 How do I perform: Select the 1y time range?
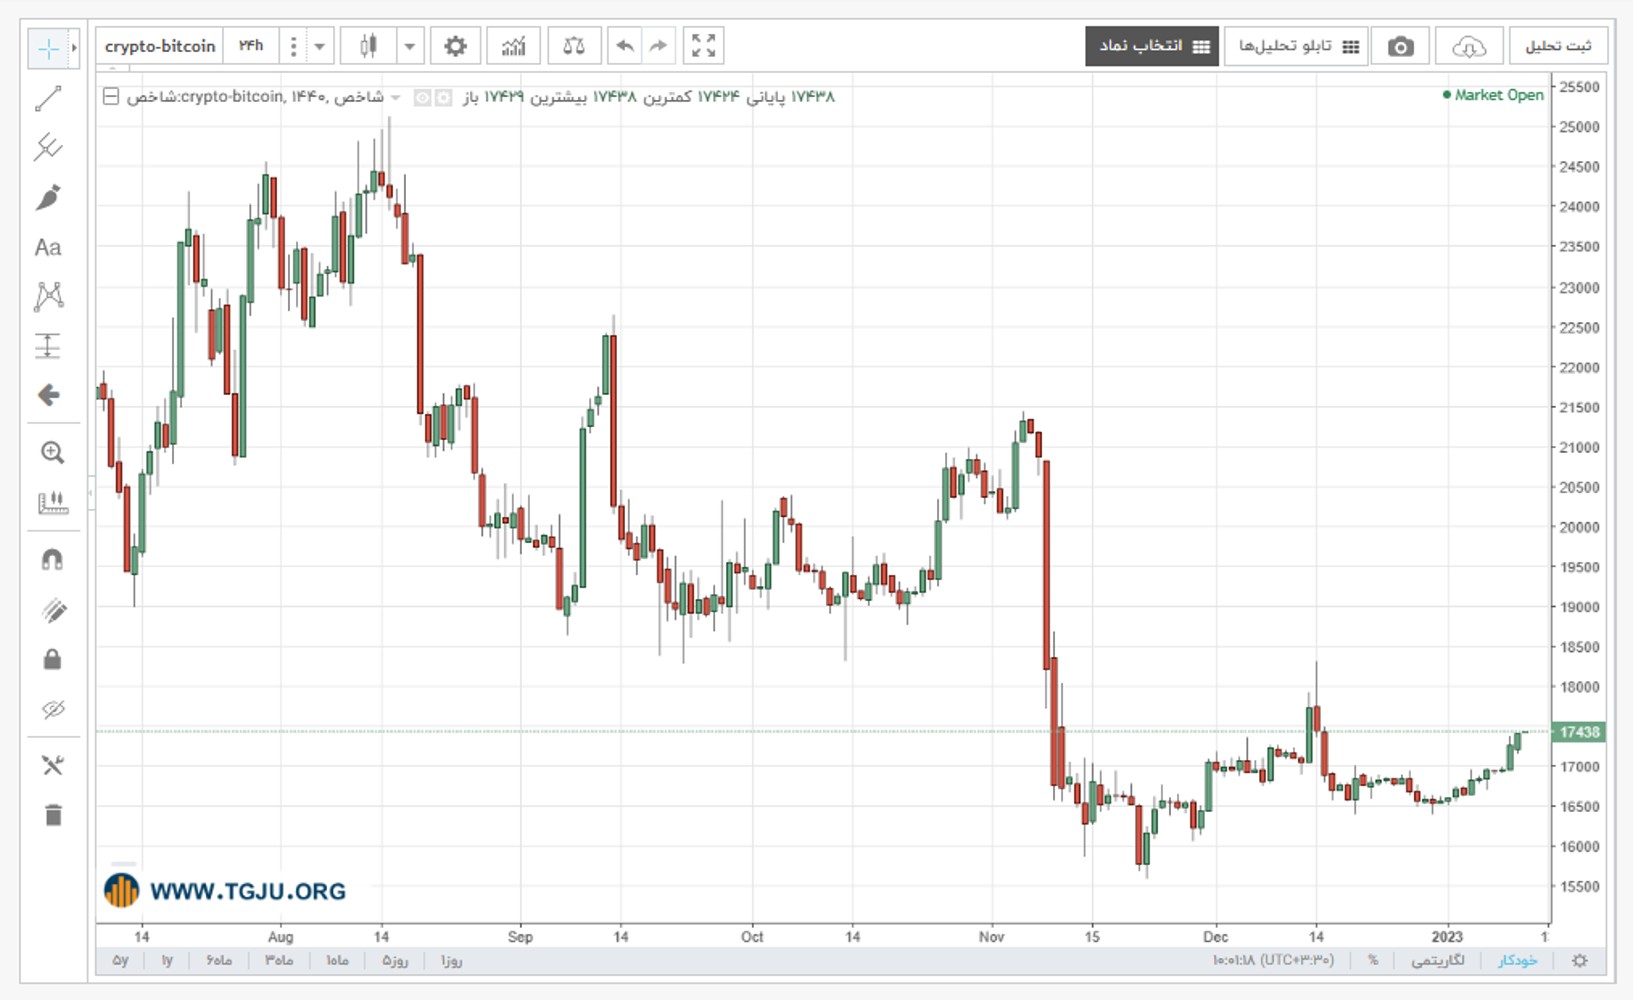pos(167,960)
